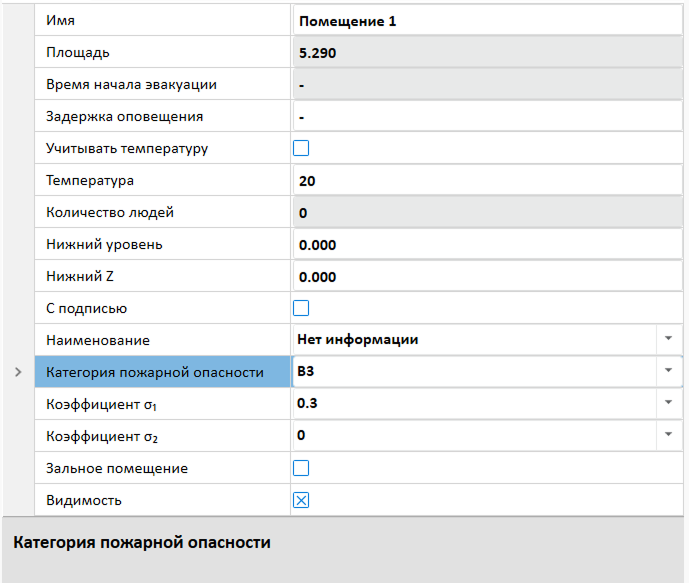Image resolution: width=689 pixels, height=583 pixels.
Task: Expand the Коэффициент σ1 dropdown arrow
Action: click(x=668, y=403)
